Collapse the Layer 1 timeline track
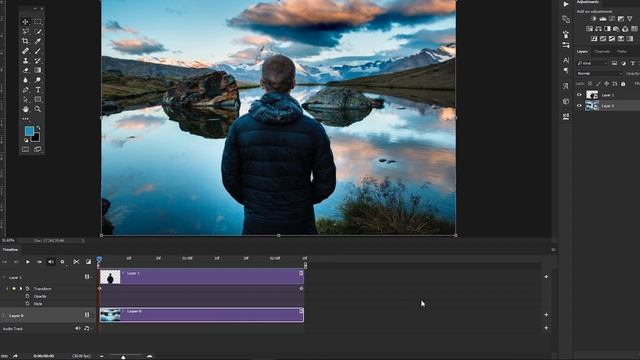Screen dimensions: 640x360 coord(4,278)
